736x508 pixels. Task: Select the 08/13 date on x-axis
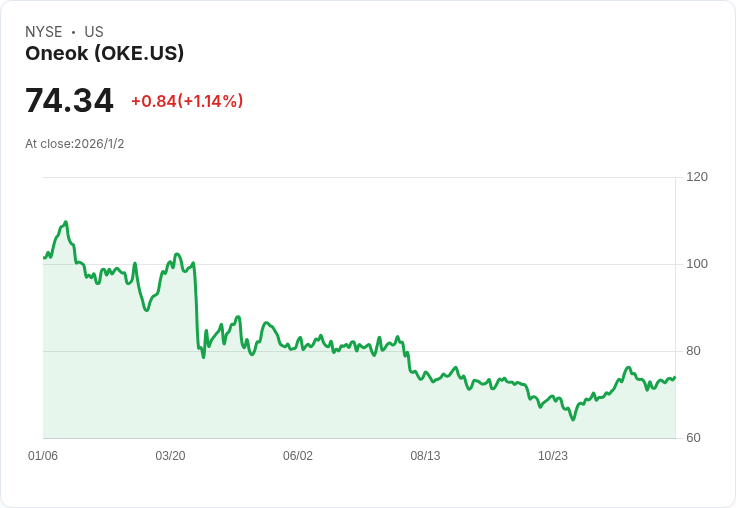425,456
